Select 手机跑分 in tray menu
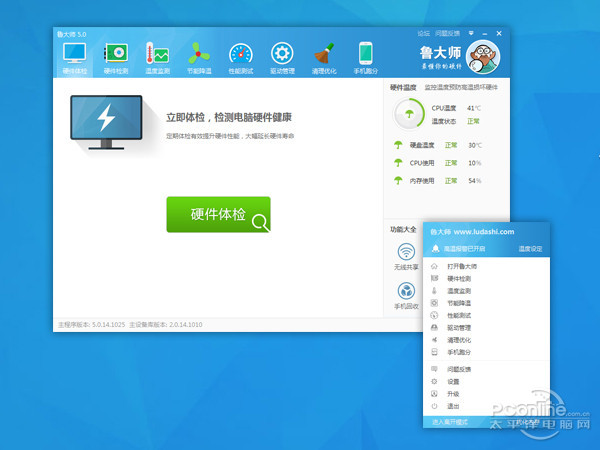 click(459, 352)
